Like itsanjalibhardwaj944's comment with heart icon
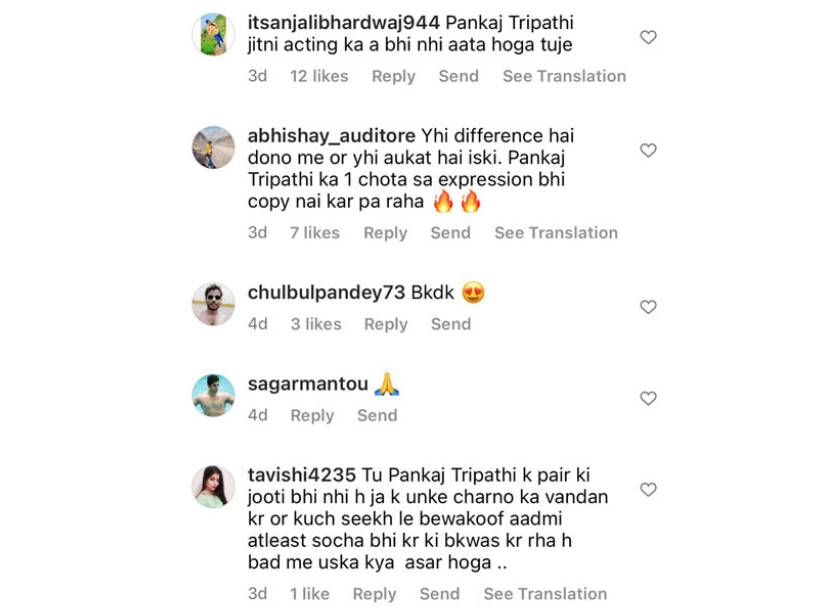Screen dimensions: 827x613 coord(648,37)
